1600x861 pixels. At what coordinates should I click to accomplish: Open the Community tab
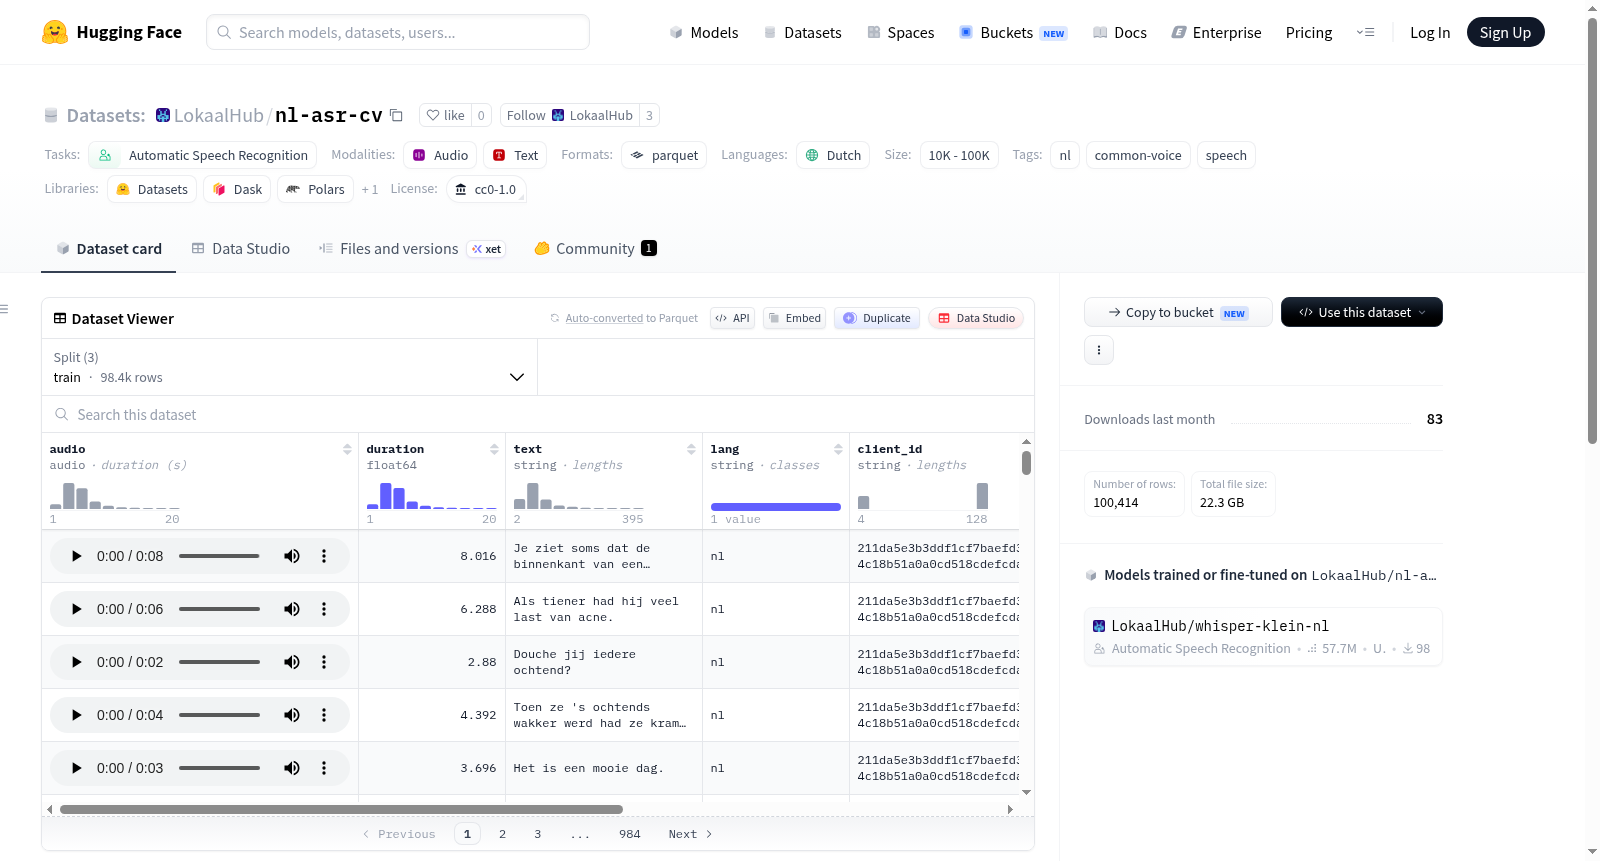point(596,249)
